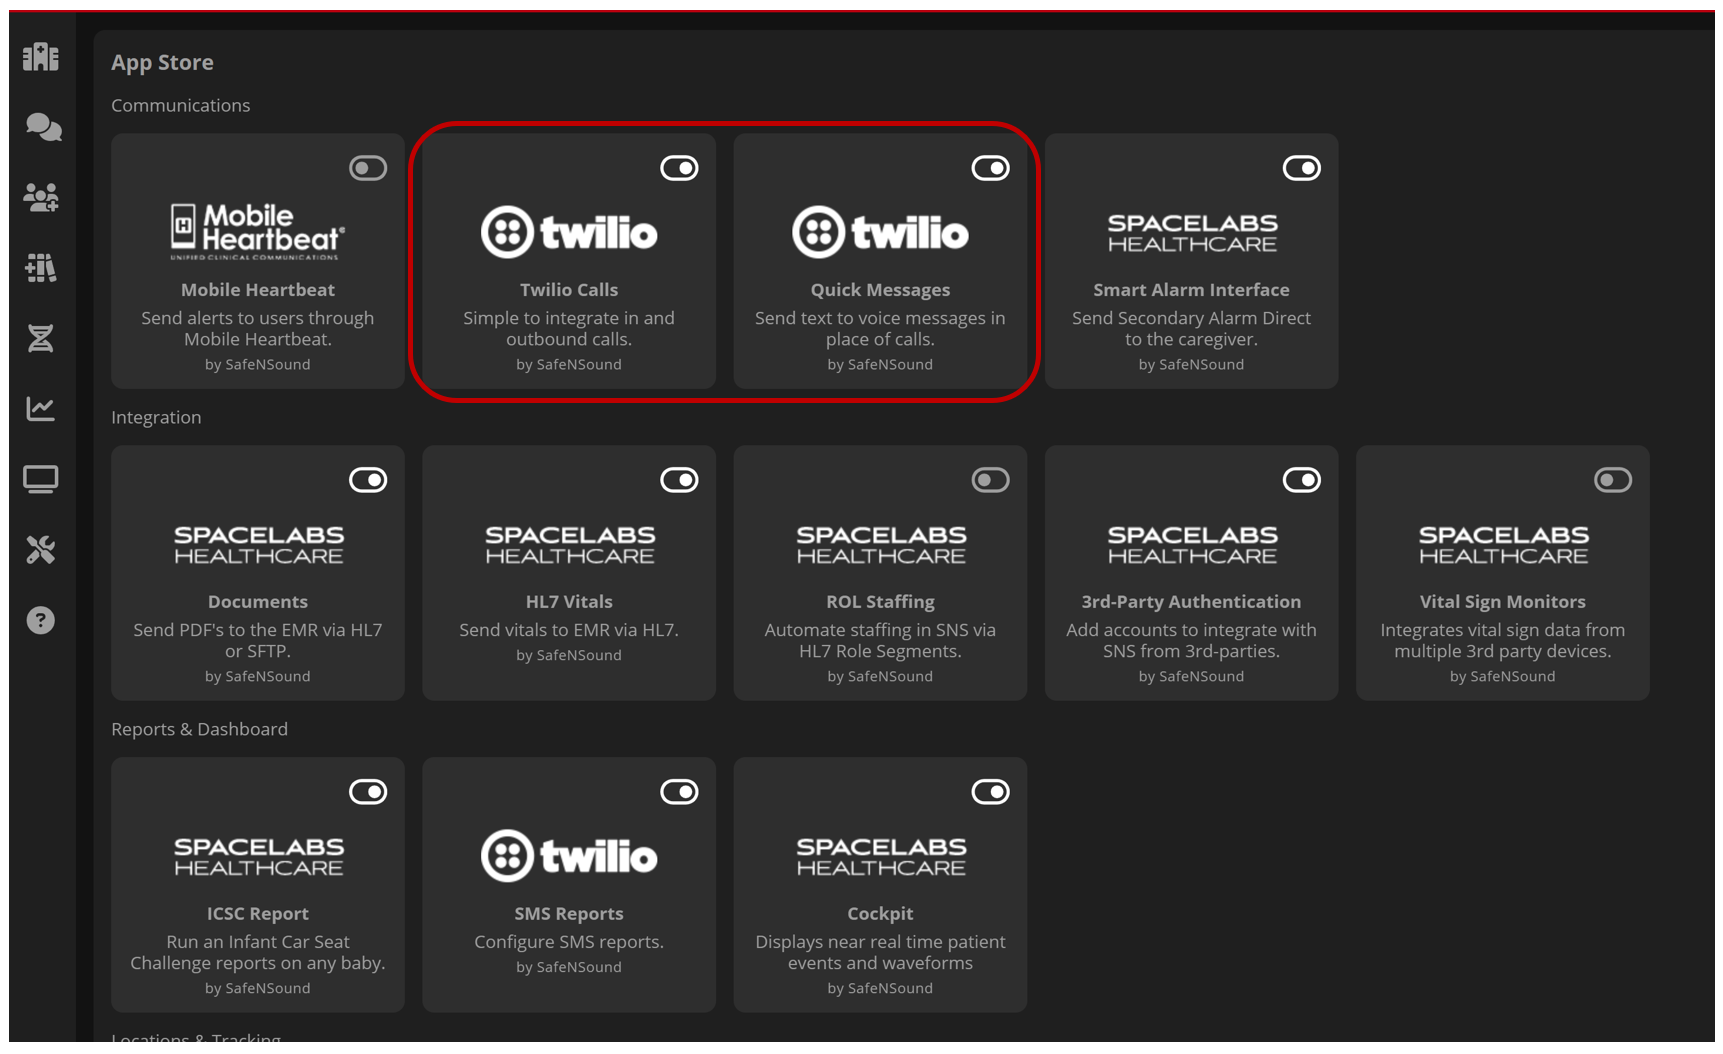The image size is (1723, 1054).
Task: Click 'Send vitals to EMR via HL7.'
Action: pyautogui.click(x=569, y=631)
